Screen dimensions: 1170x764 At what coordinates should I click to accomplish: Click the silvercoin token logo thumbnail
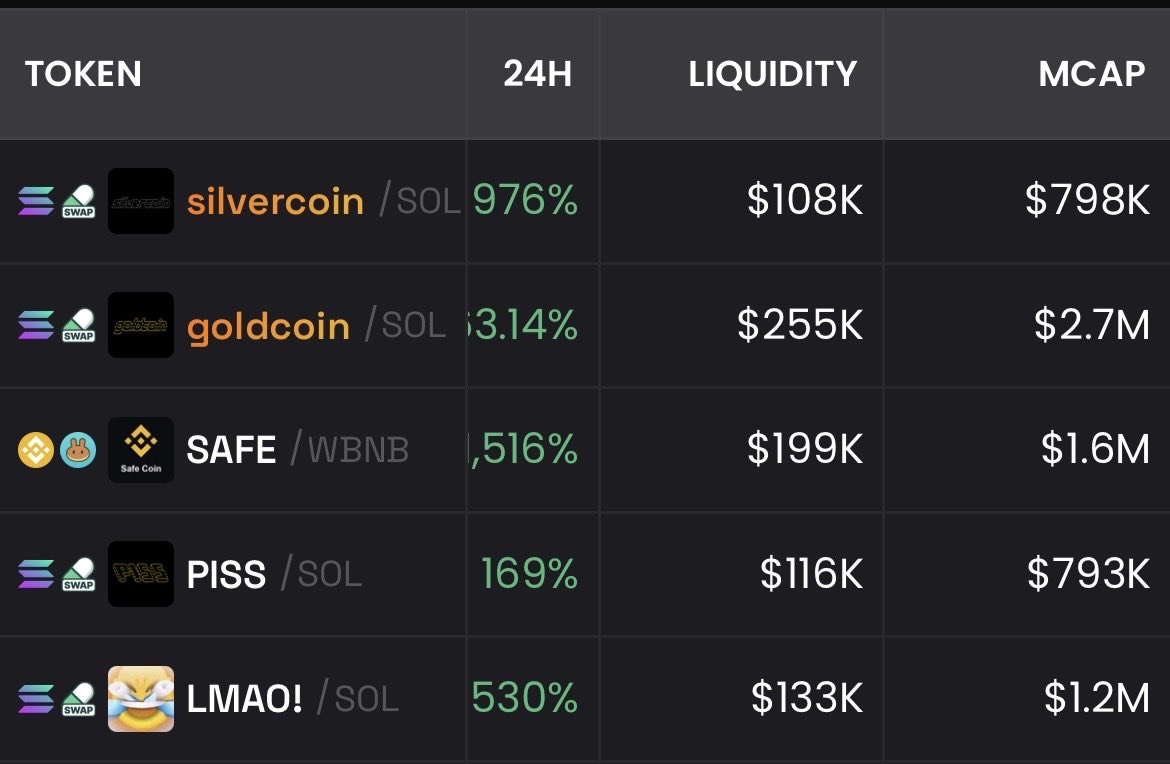[x=140, y=201]
